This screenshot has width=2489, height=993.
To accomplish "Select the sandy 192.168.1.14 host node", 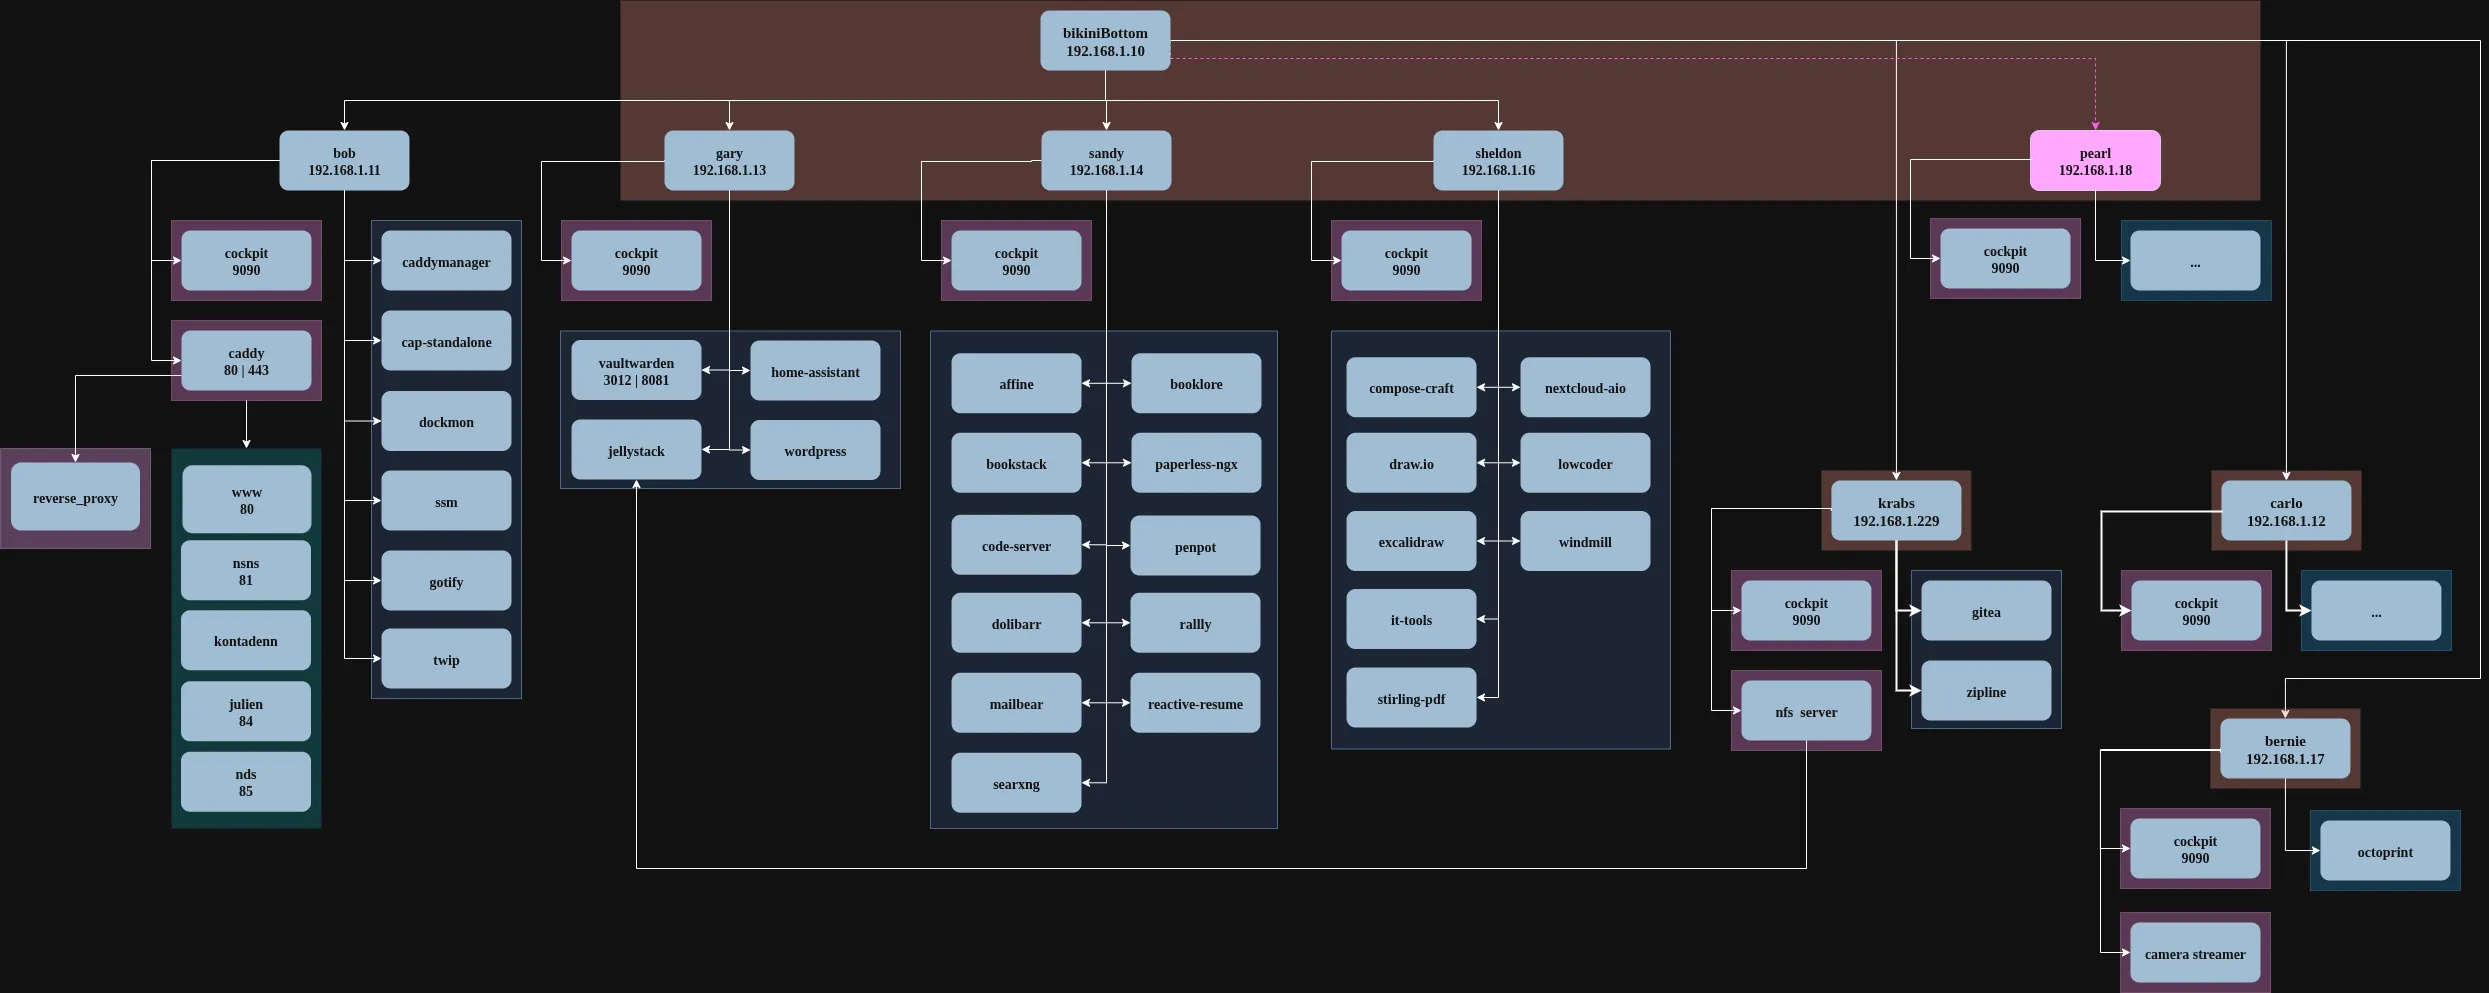I will (1106, 161).
